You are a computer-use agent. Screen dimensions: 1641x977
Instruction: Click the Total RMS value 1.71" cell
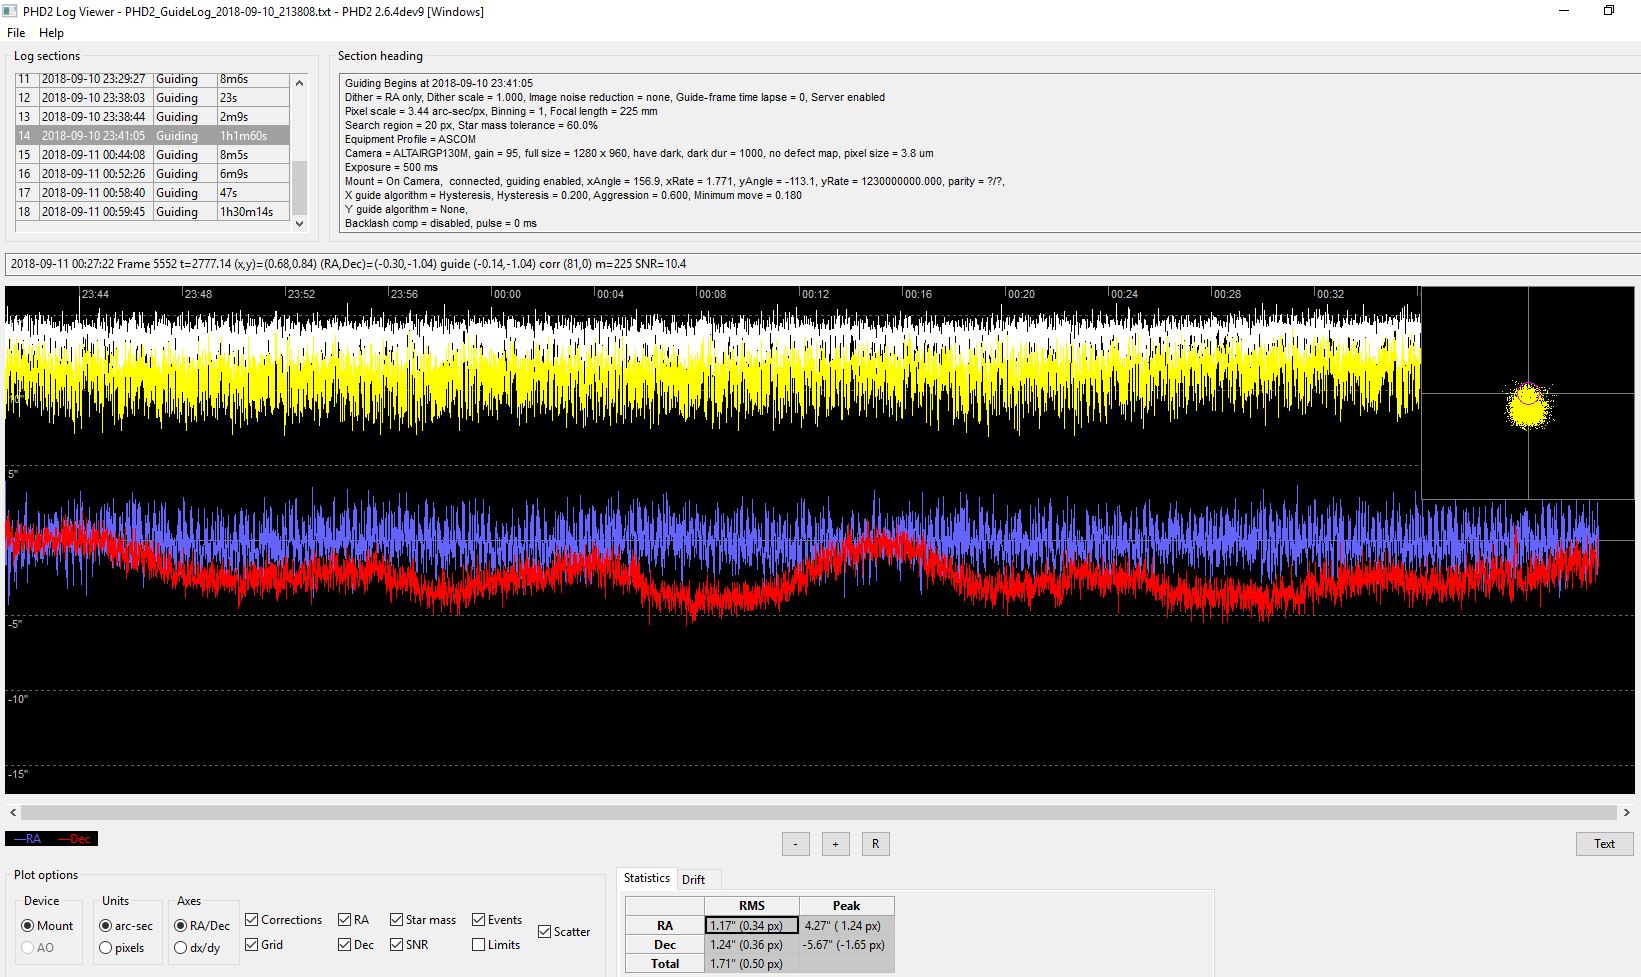click(752, 964)
